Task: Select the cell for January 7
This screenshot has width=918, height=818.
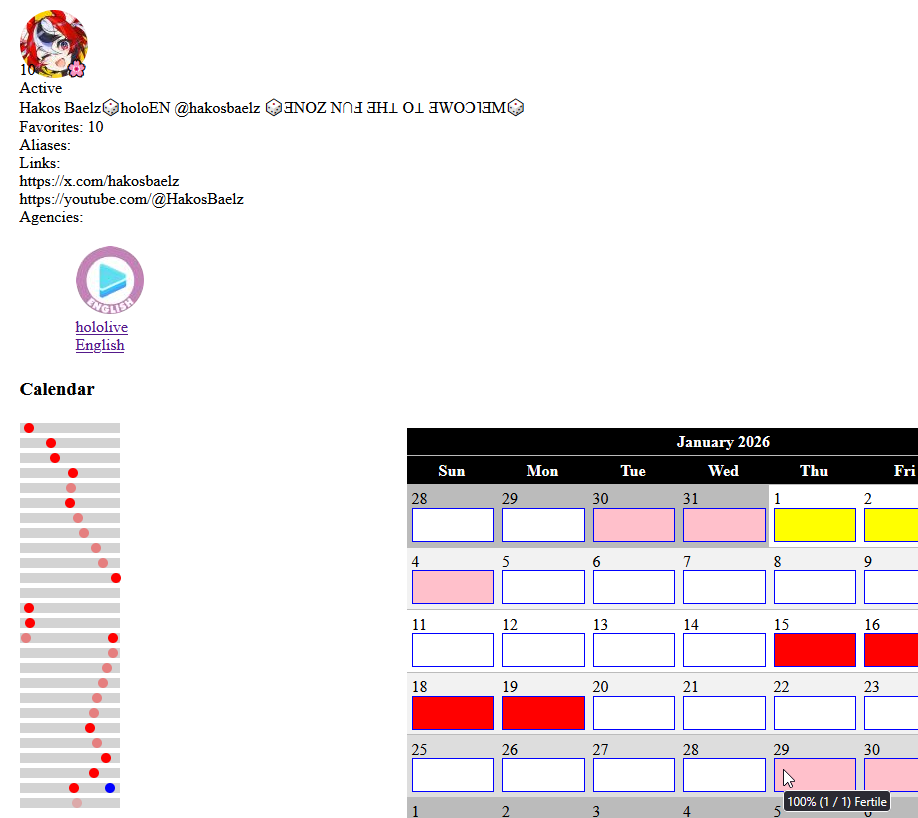Action: pyautogui.click(x=724, y=587)
